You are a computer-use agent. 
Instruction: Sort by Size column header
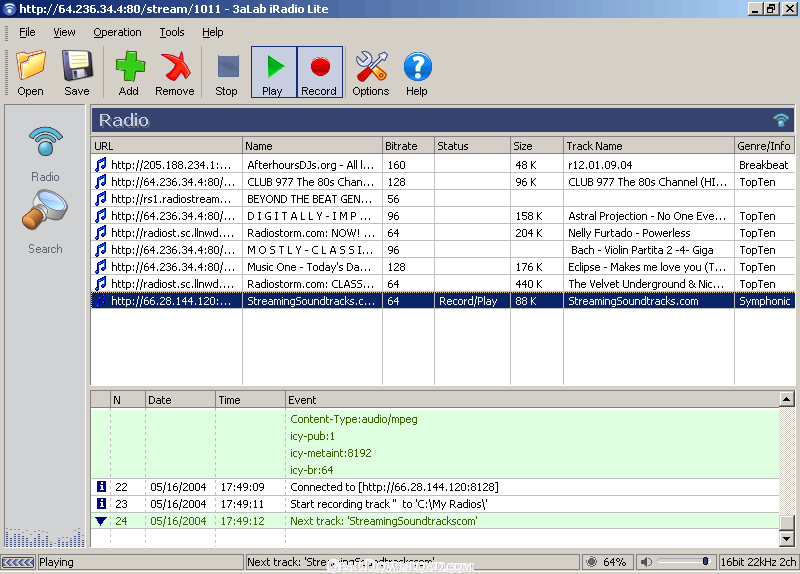tap(537, 146)
